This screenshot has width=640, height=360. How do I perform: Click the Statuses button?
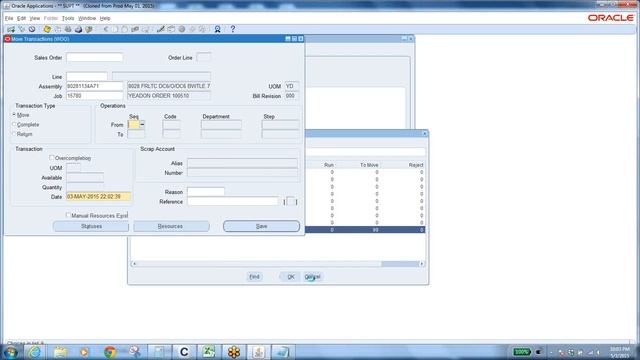pos(91,226)
